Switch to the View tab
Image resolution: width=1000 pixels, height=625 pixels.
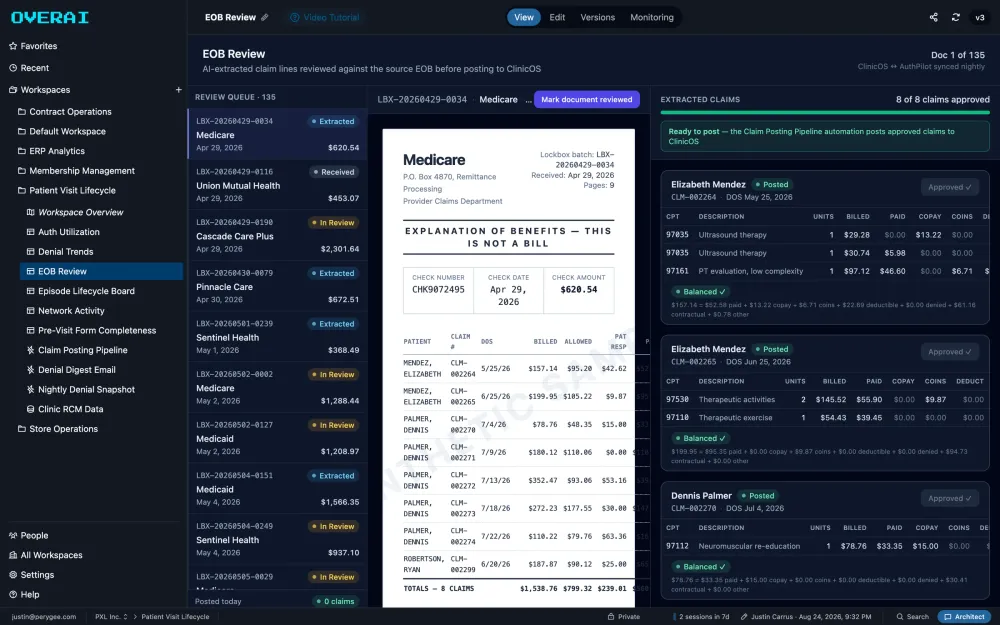point(524,17)
